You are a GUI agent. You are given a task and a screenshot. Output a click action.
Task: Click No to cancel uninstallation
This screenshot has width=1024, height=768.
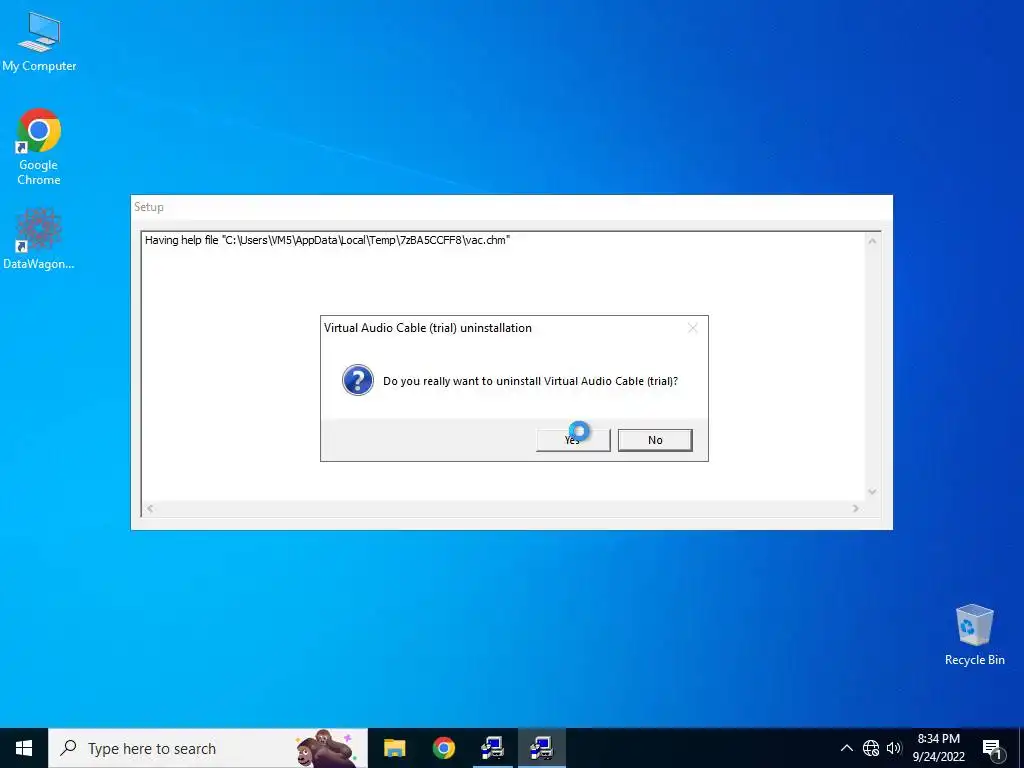click(655, 440)
